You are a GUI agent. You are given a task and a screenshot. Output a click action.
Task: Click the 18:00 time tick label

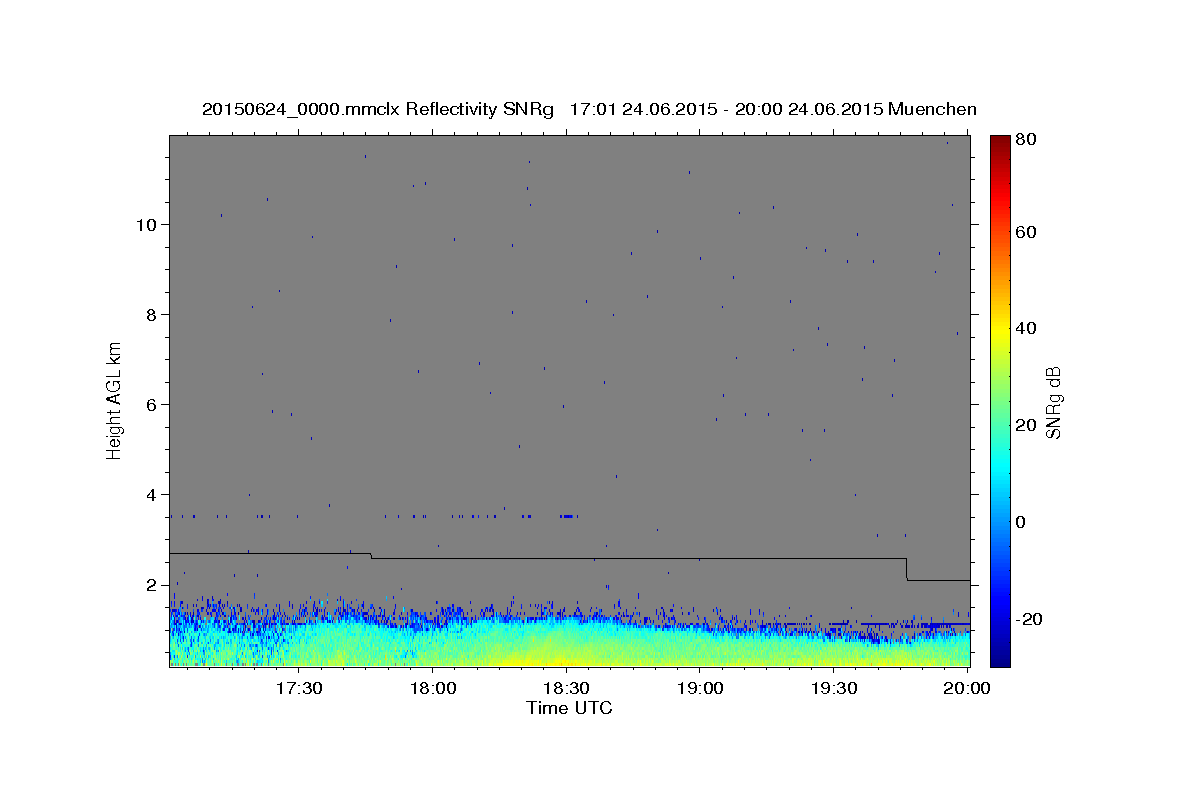click(432, 689)
